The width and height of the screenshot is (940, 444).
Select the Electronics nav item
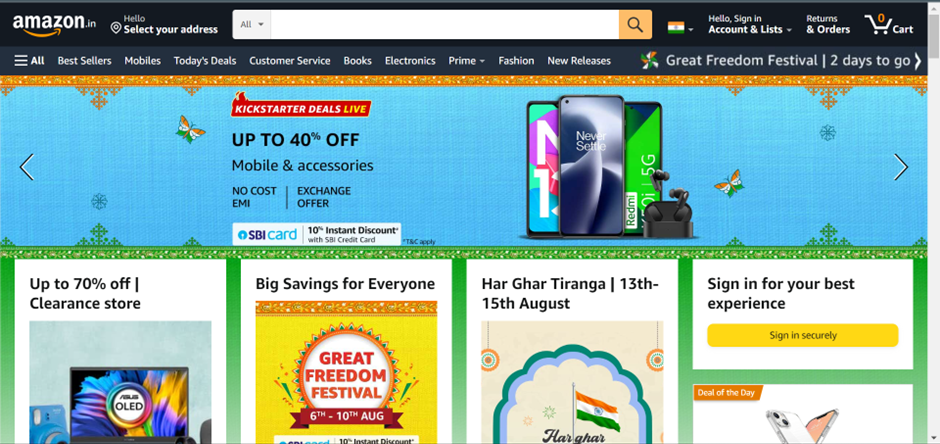click(410, 61)
